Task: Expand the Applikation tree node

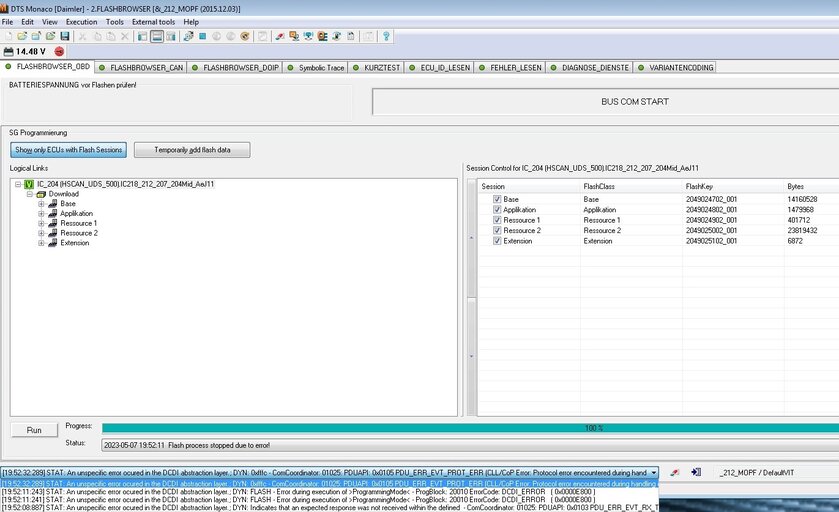Action: pos(41,213)
